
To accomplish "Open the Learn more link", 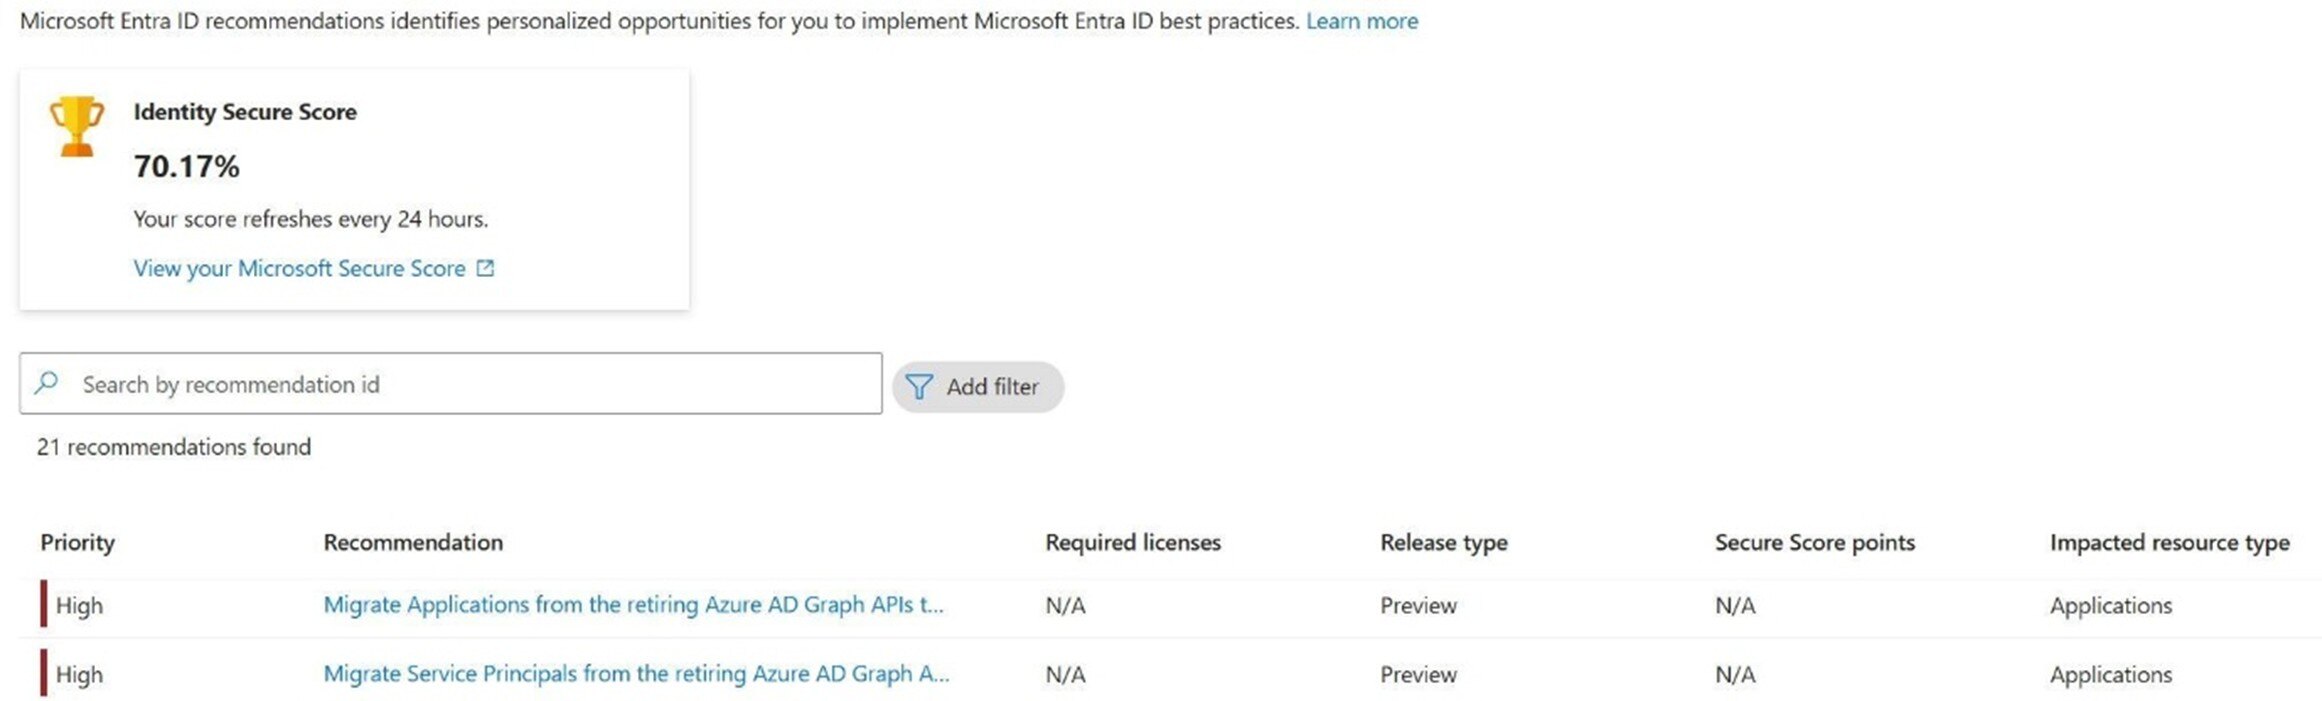I will (1362, 20).
